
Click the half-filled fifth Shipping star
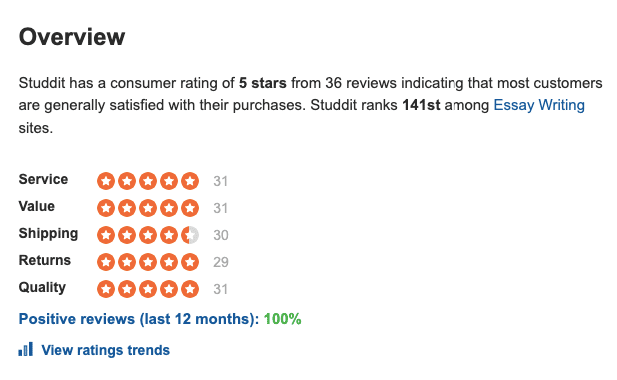pos(190,235)
